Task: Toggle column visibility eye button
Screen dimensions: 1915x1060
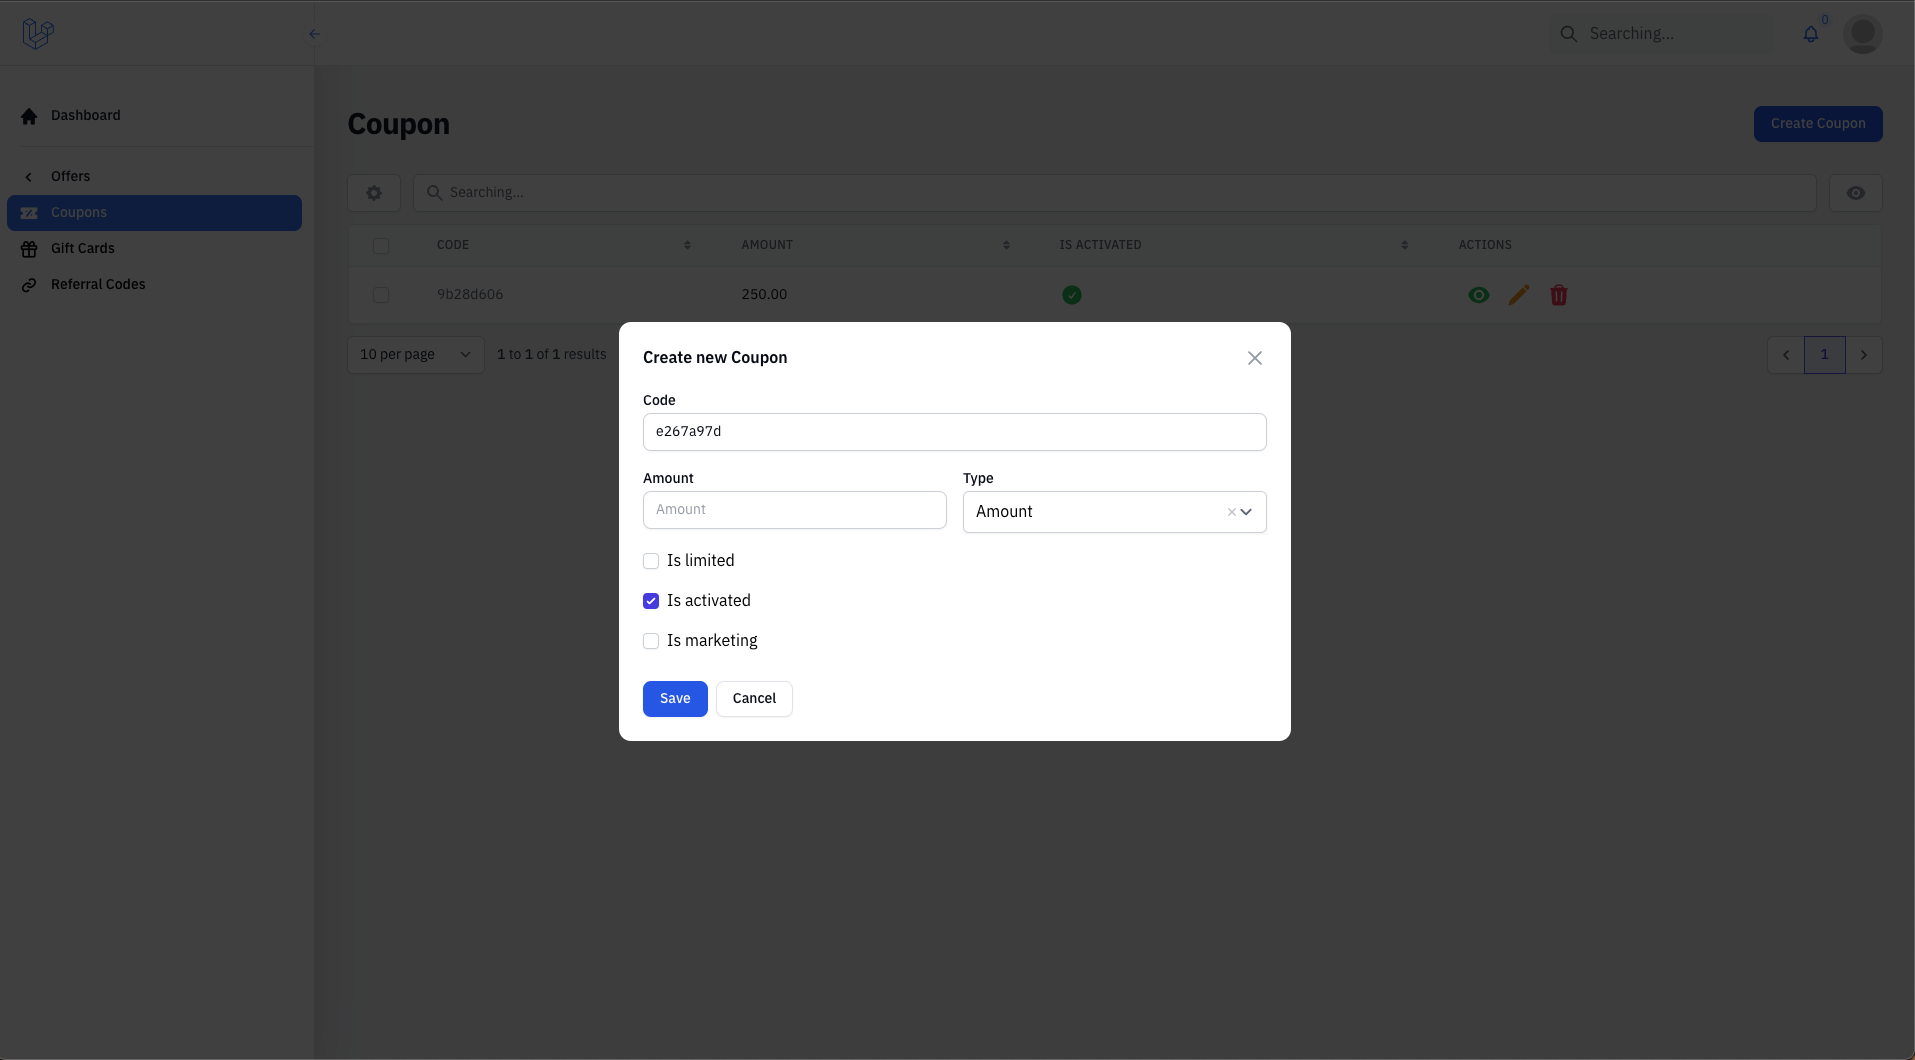Action: click(x=1856, y=193)
